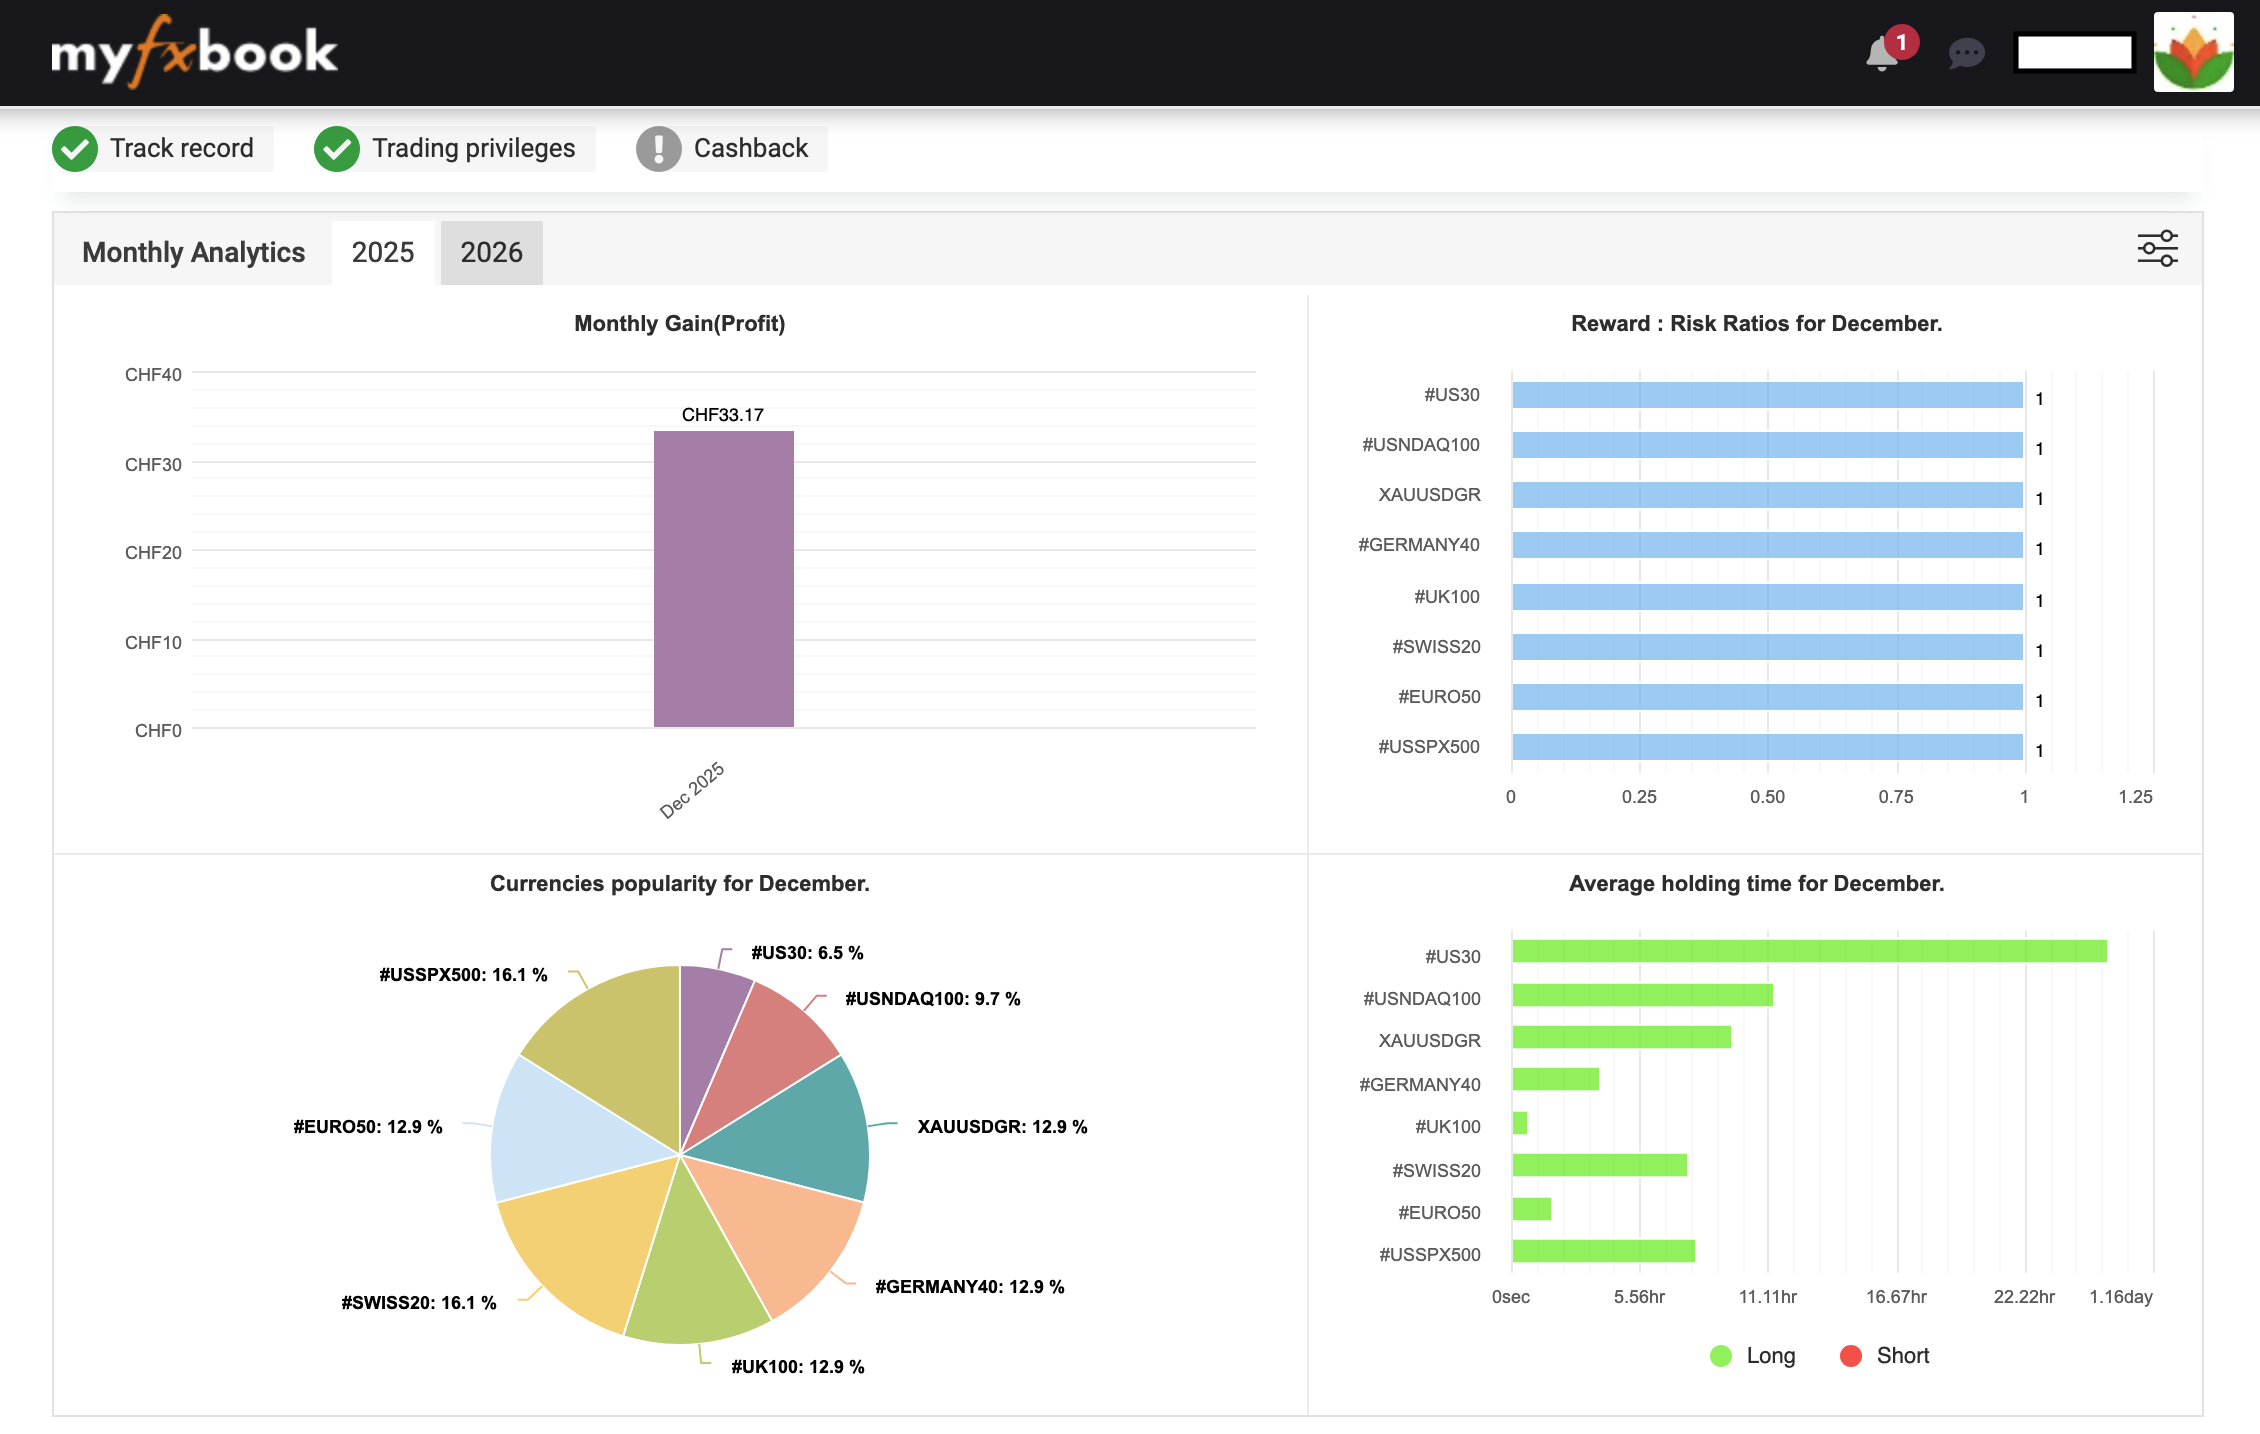Open the notifications bell
This screenshot has width=2260, height=1434.
point(1882,53)
